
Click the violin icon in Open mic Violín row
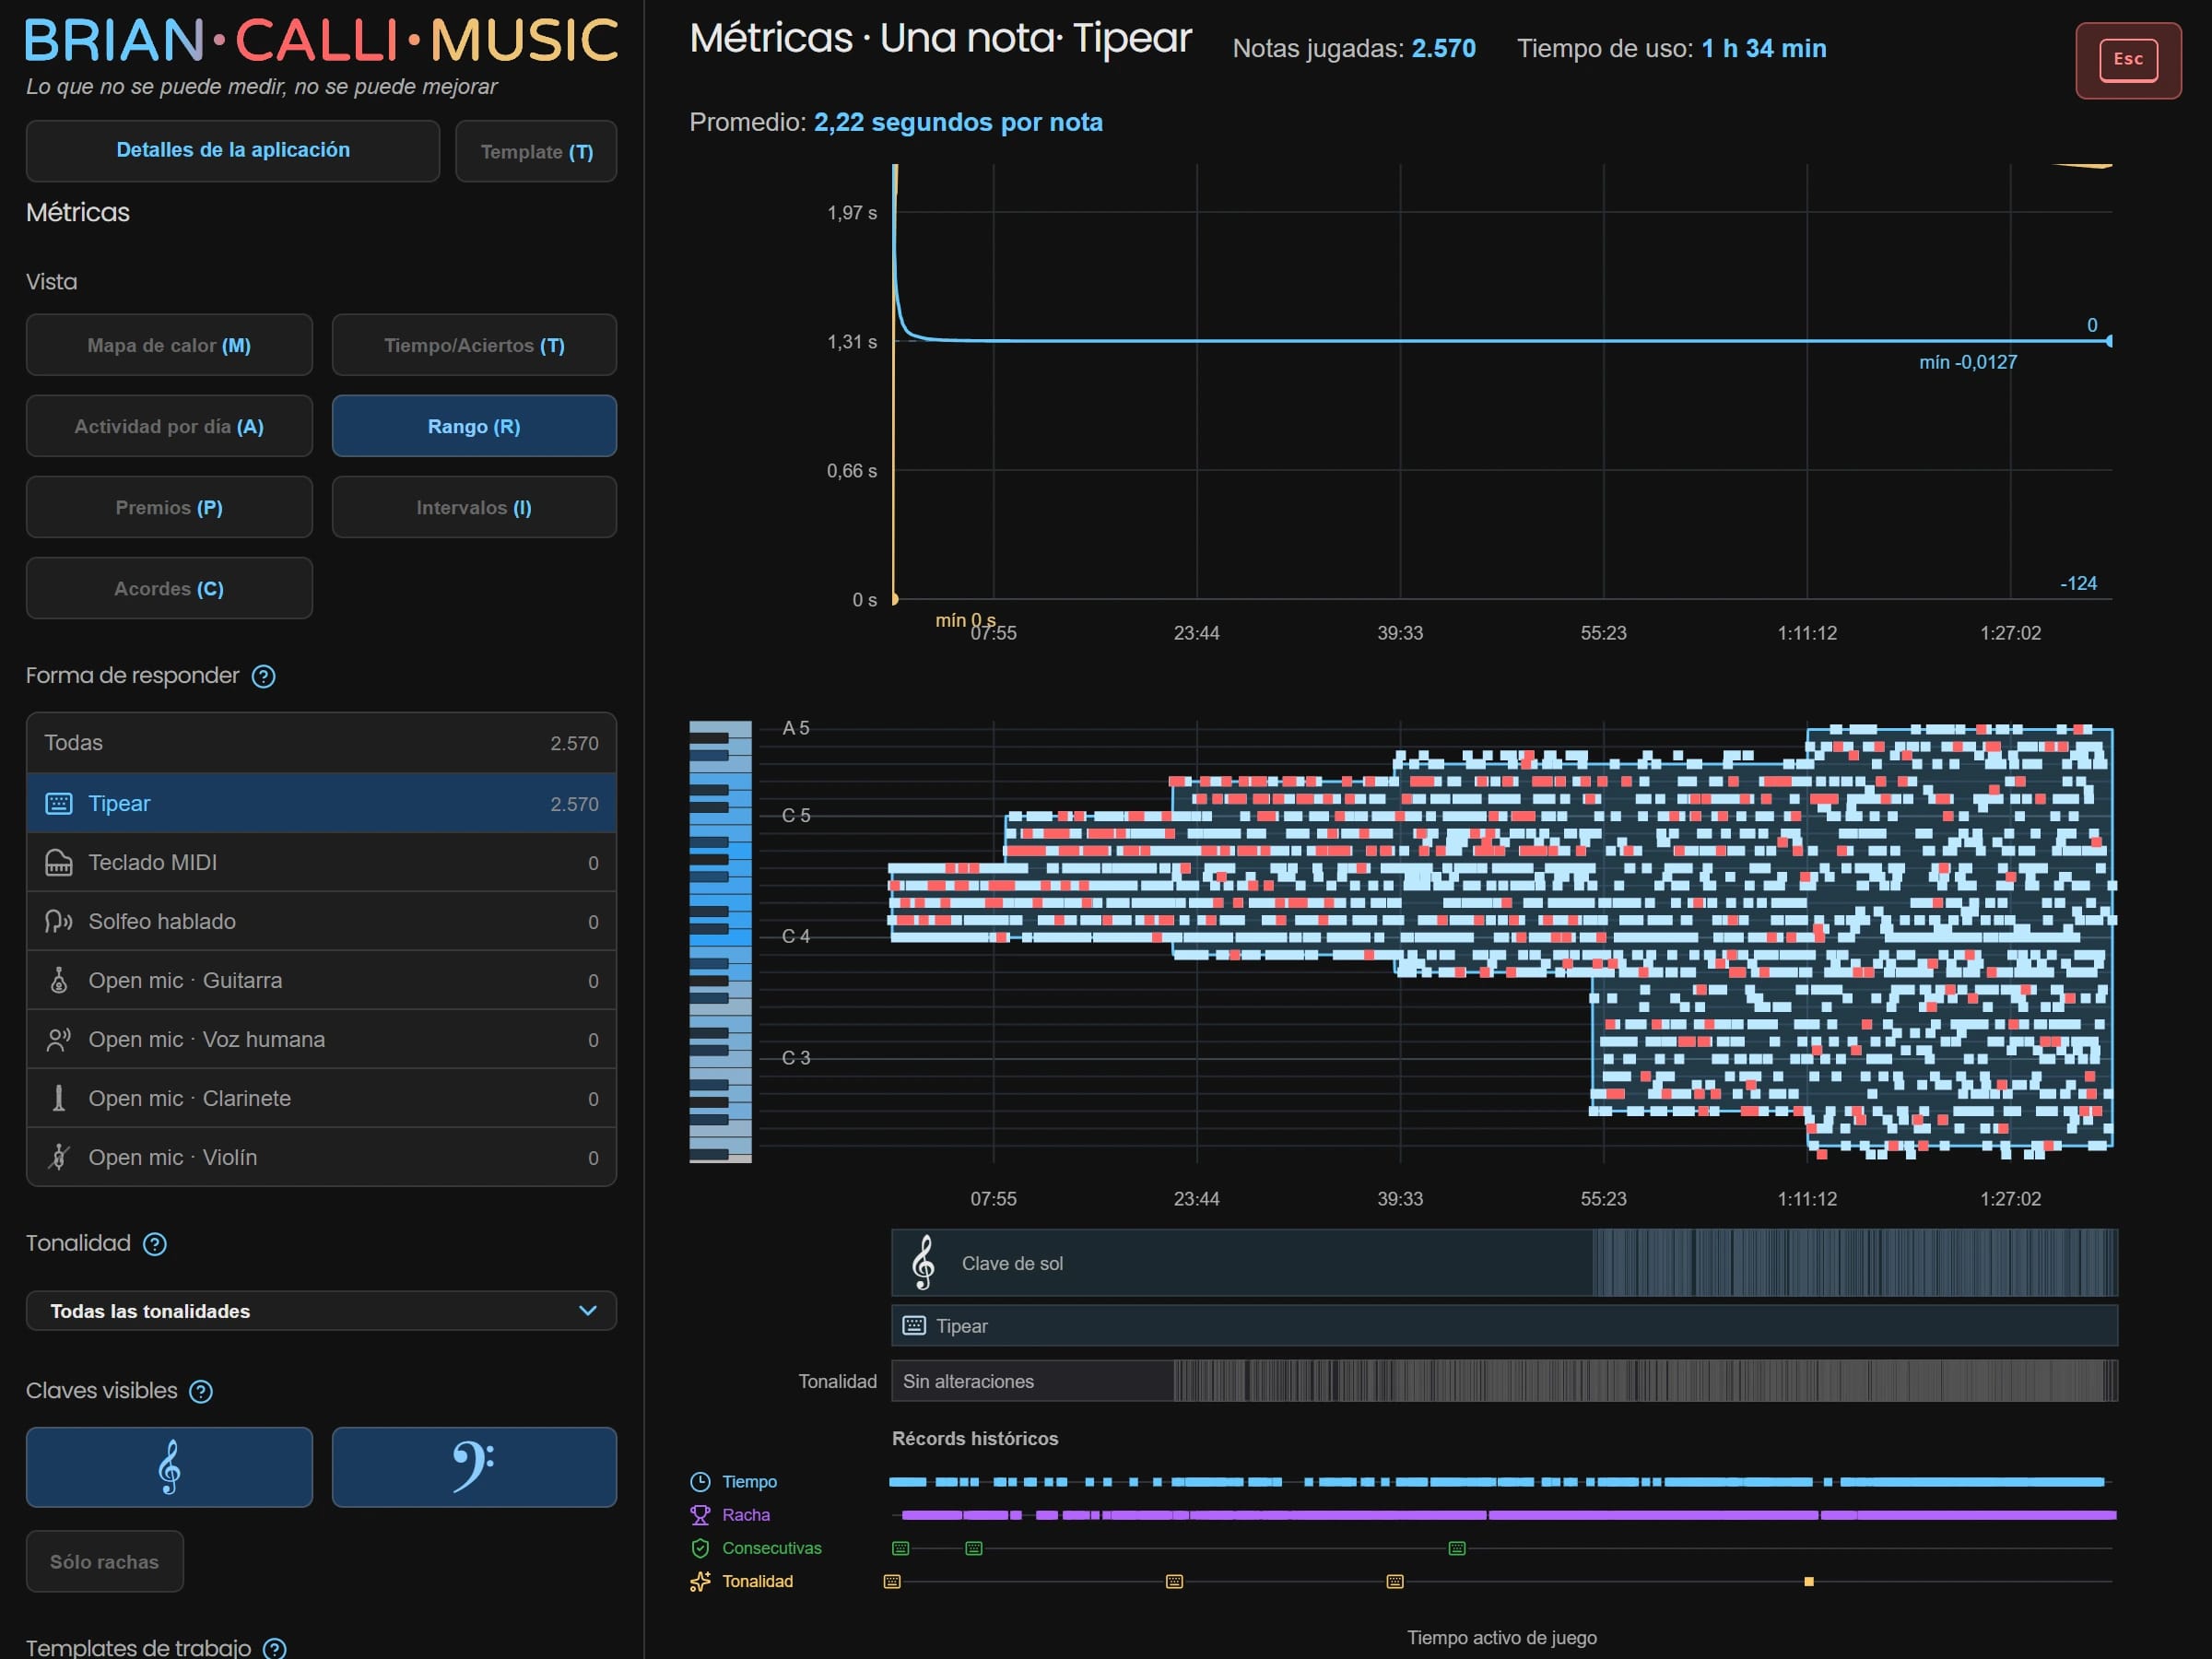coord(59,1157)
